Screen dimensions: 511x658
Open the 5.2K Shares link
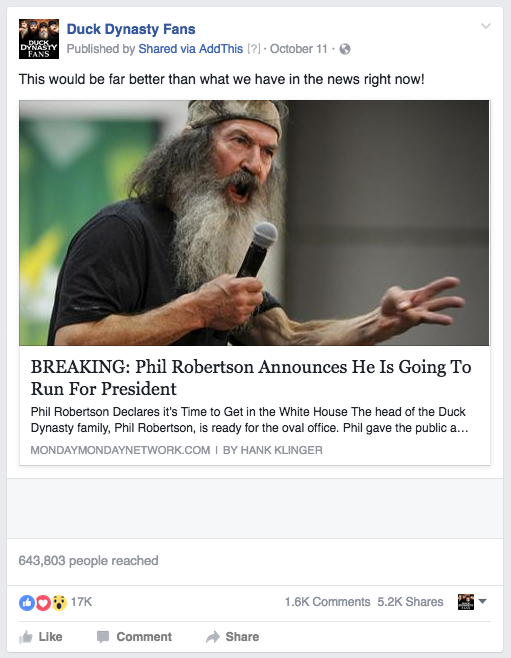click(x=410, y=602)
